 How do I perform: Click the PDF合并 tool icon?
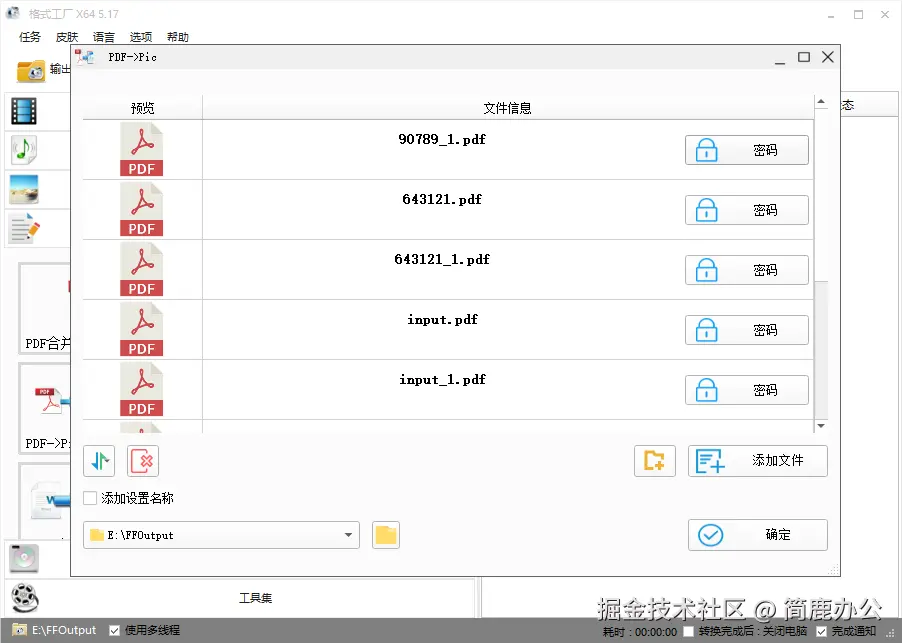point(44,300)
